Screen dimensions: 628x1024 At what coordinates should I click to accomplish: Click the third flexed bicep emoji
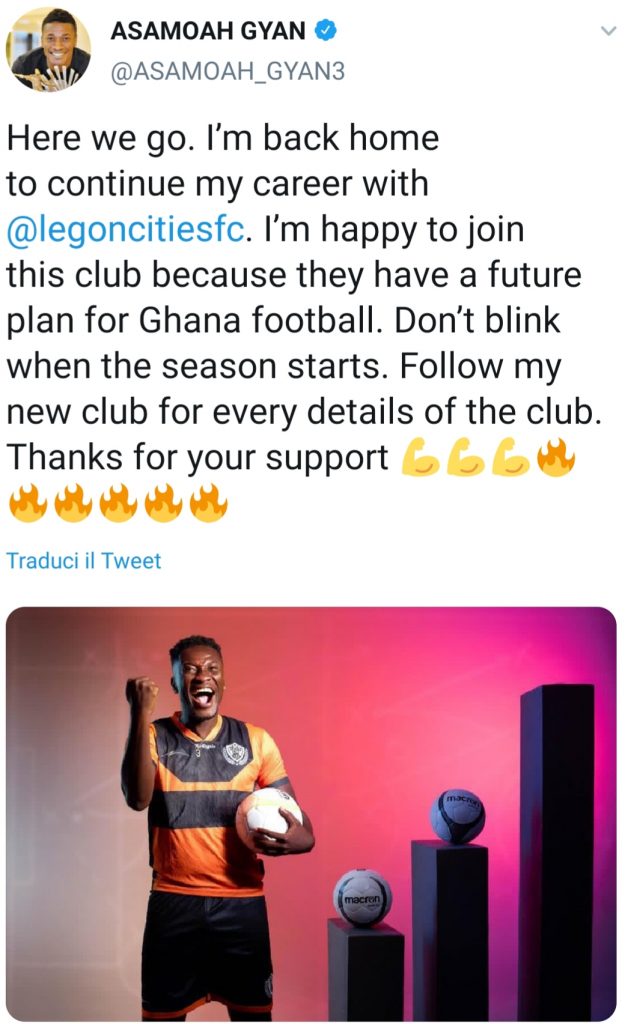[x=510, y=458]
